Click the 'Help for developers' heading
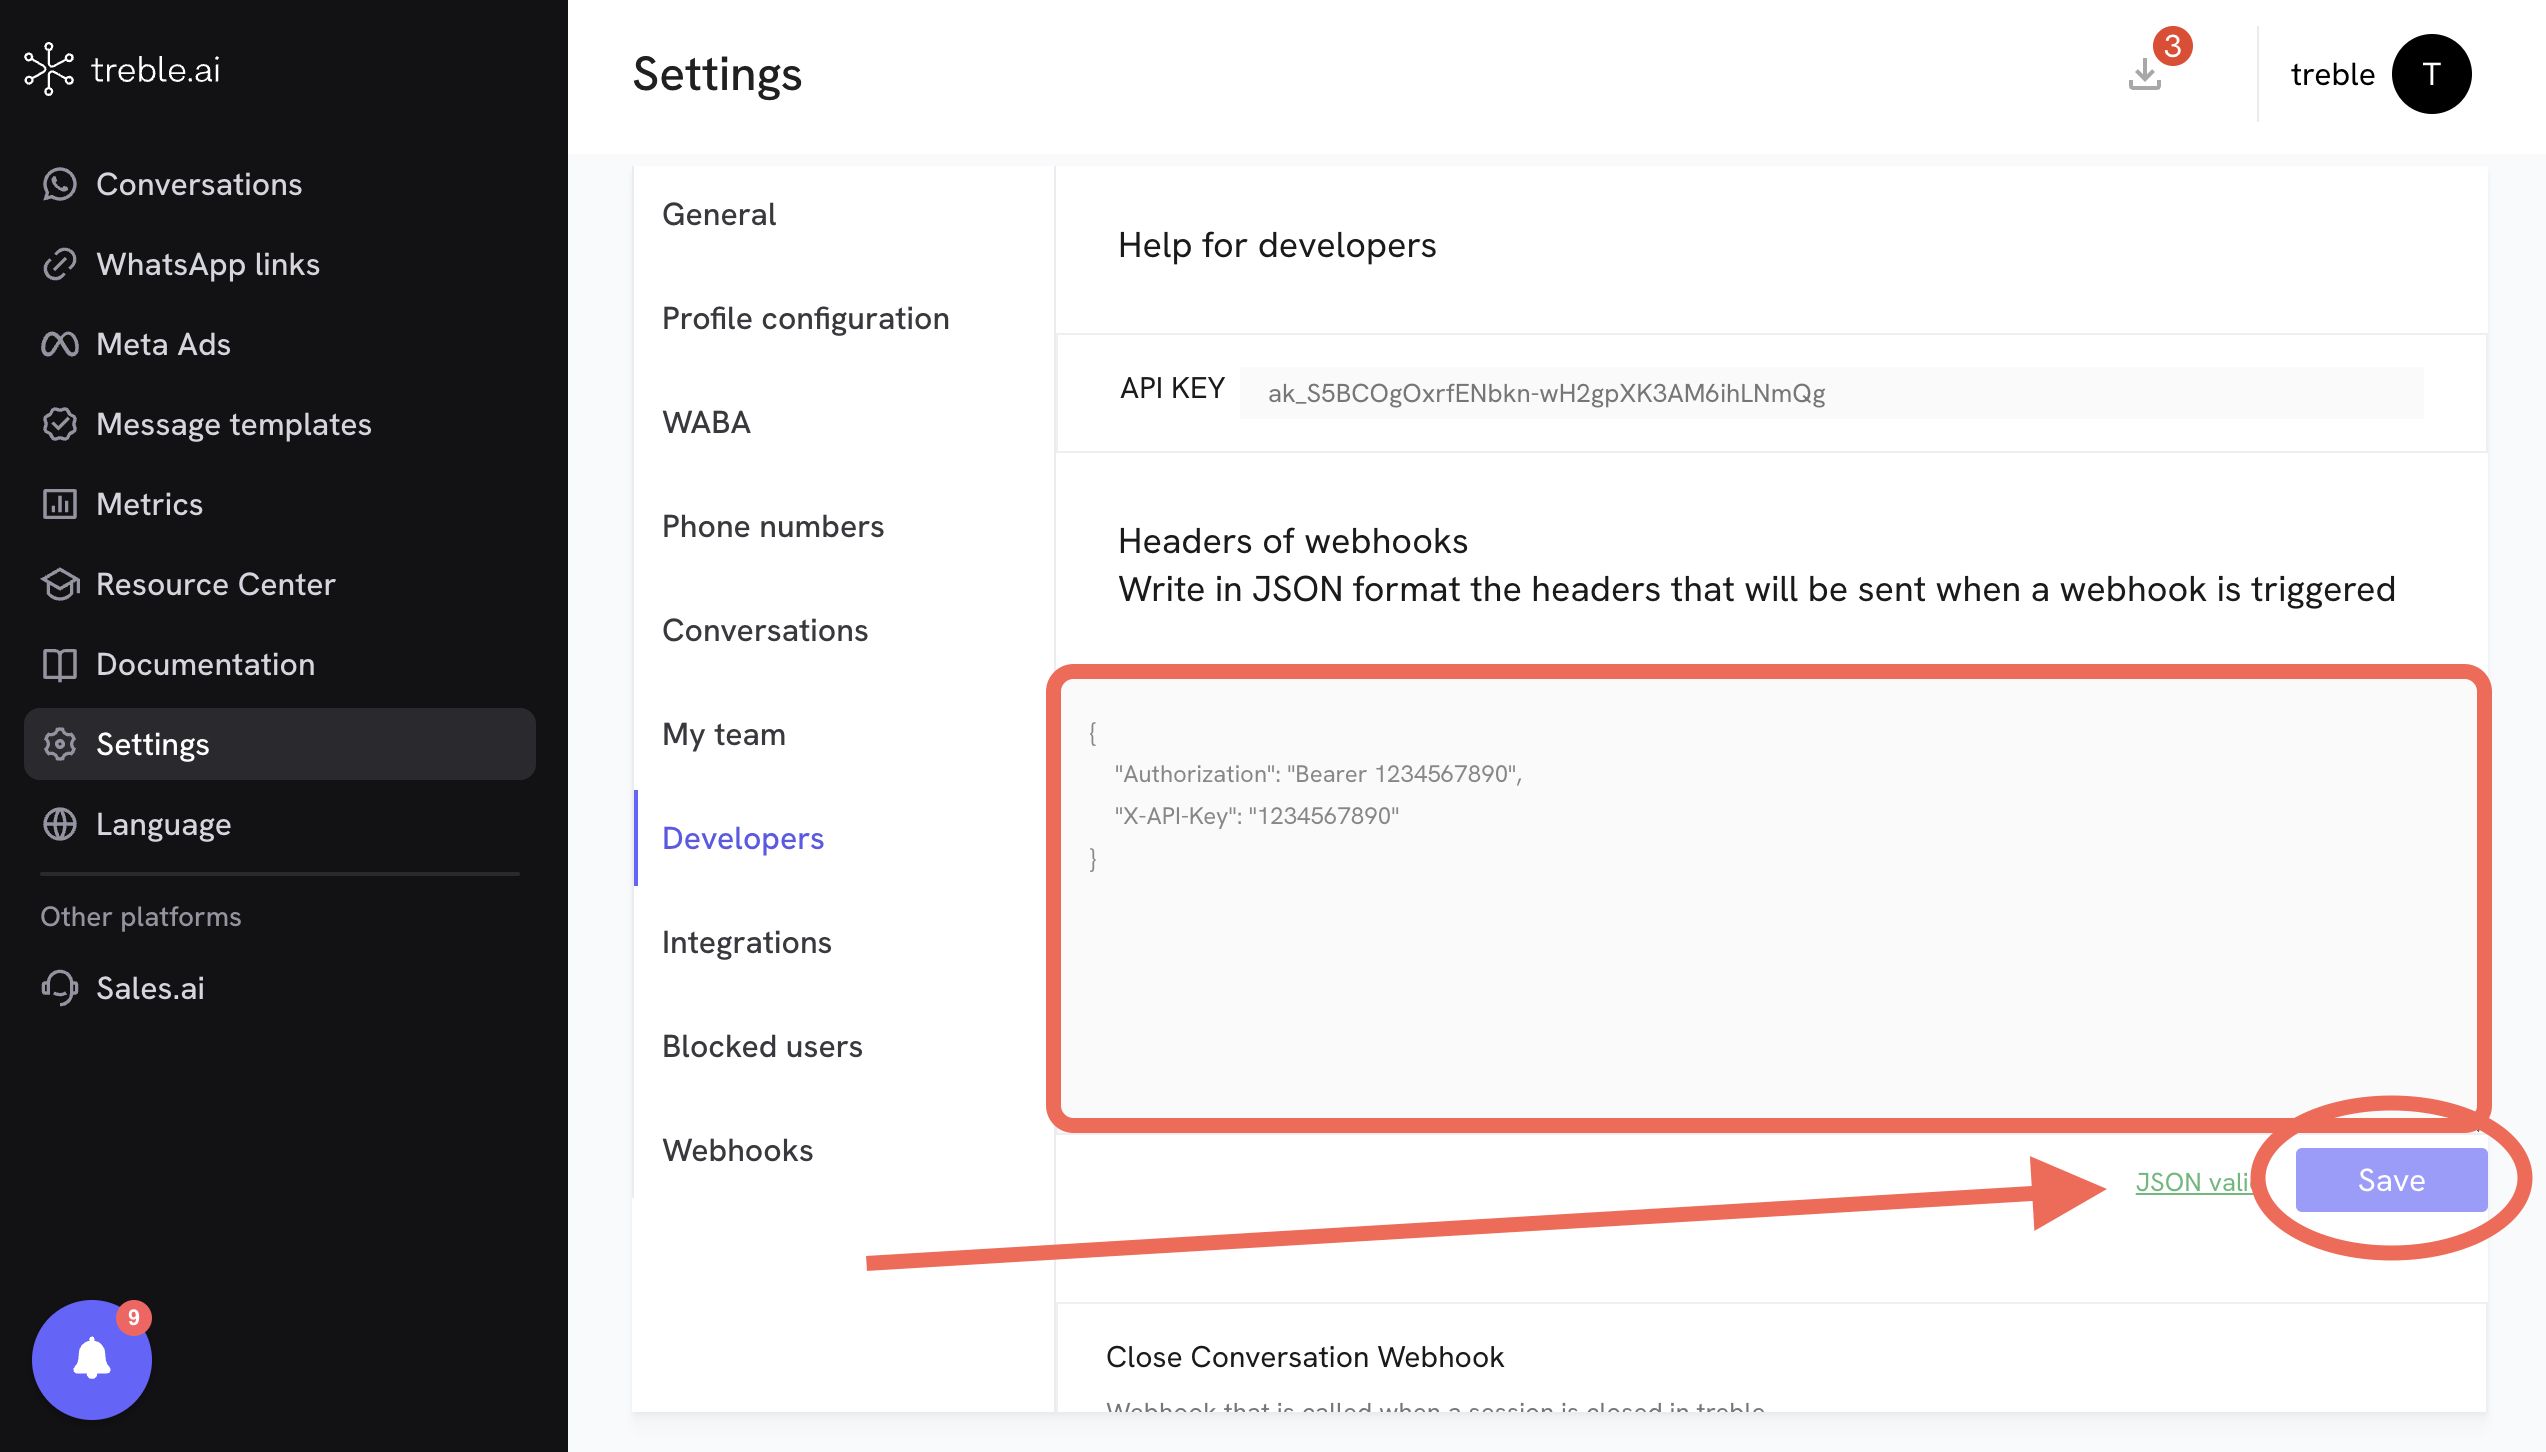Image resolution: width=2546 pixels, height=1452 pixels. pos(1277,245)
